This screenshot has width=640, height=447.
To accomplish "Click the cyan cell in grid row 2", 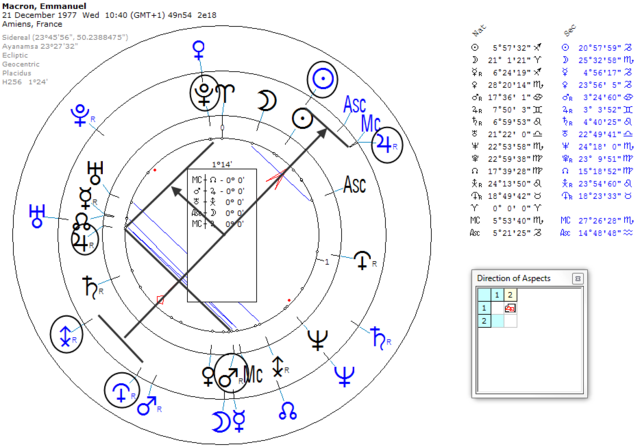I will coord(497,321).
